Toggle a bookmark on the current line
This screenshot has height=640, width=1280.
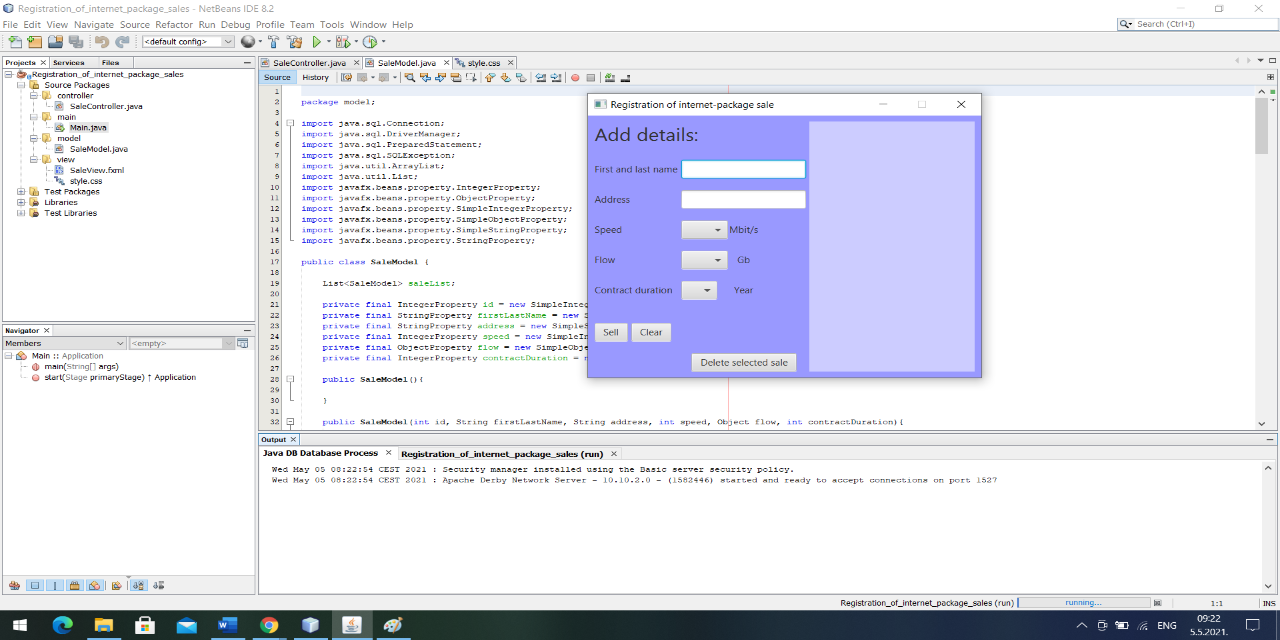pyautogui.click(x=521, y=77)
